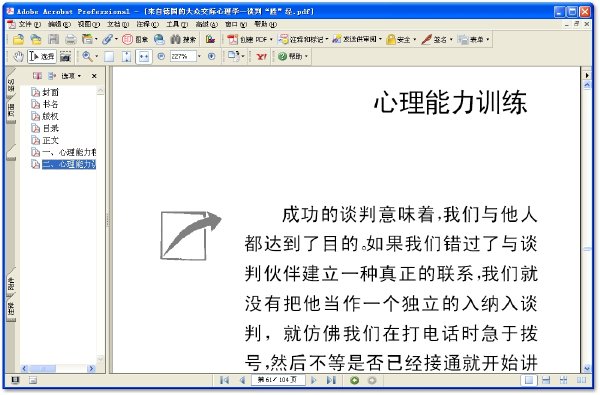The height and width of the screenshot is (395, 600).
Task: Open the 窗口 menu
Action: 236,24
